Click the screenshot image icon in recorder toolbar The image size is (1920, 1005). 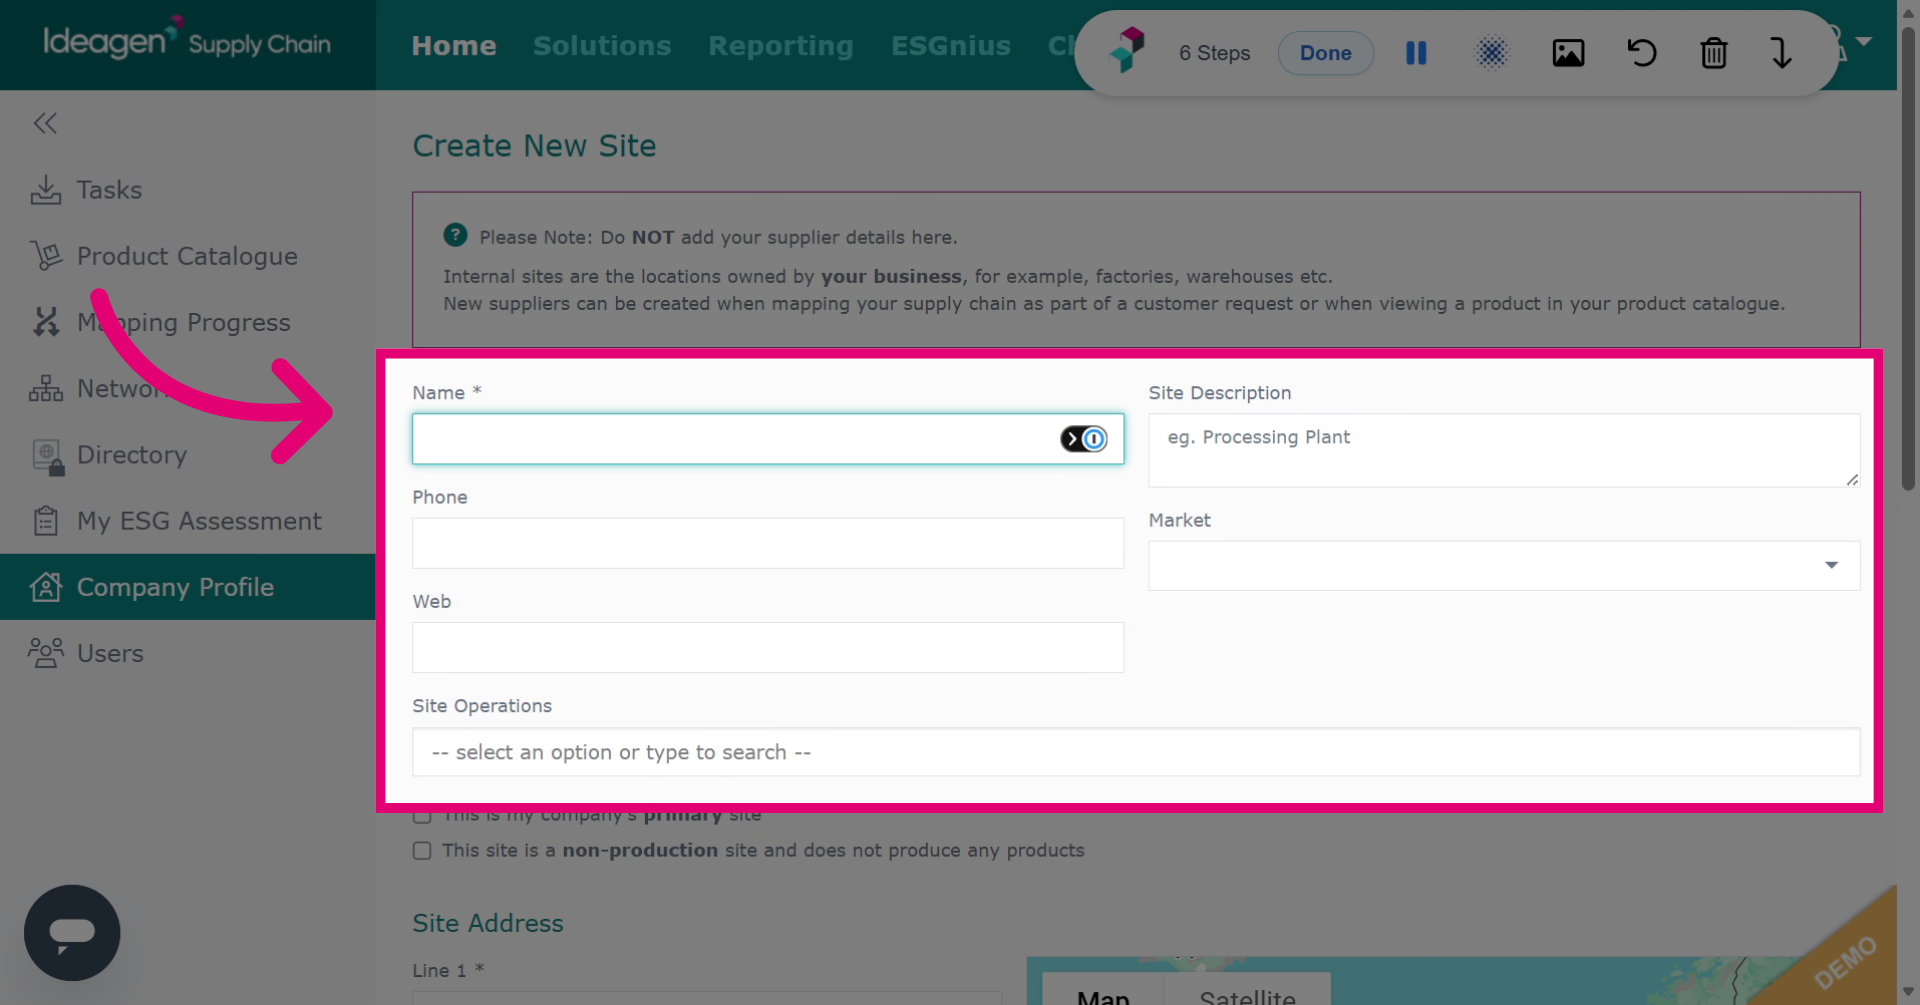[1568, 53]
